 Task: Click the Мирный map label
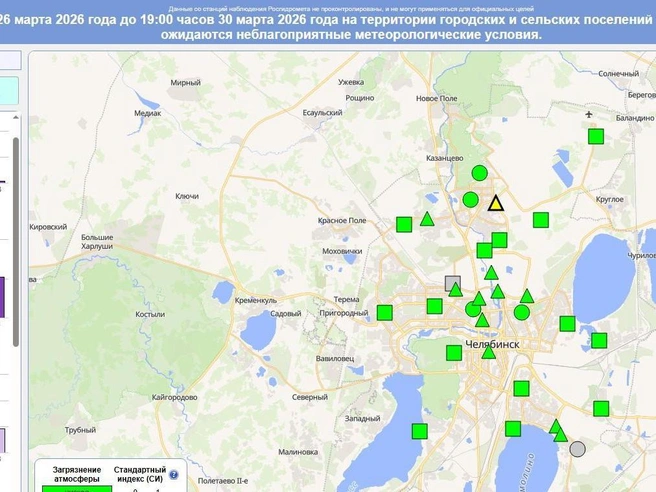coord(185,83)
